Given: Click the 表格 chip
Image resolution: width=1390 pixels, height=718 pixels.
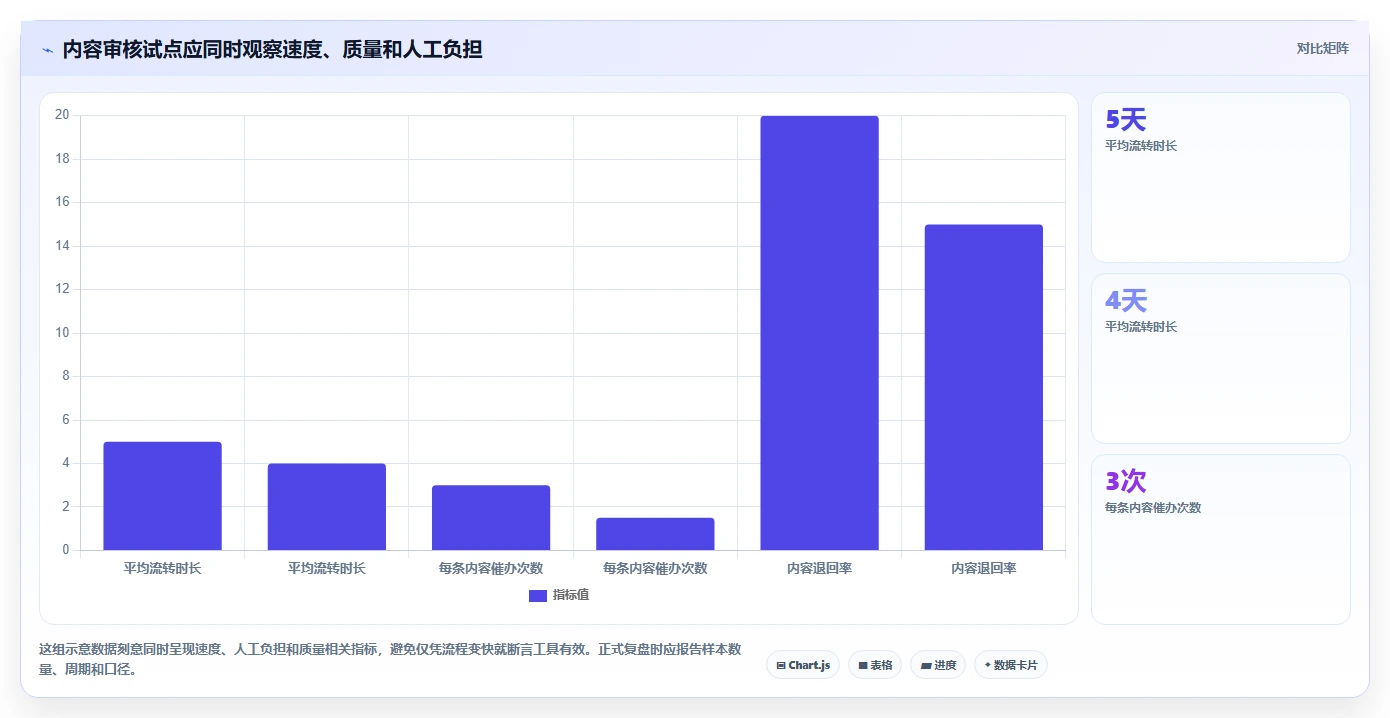Looking at the screenshot, I should [x=875, y=665].
